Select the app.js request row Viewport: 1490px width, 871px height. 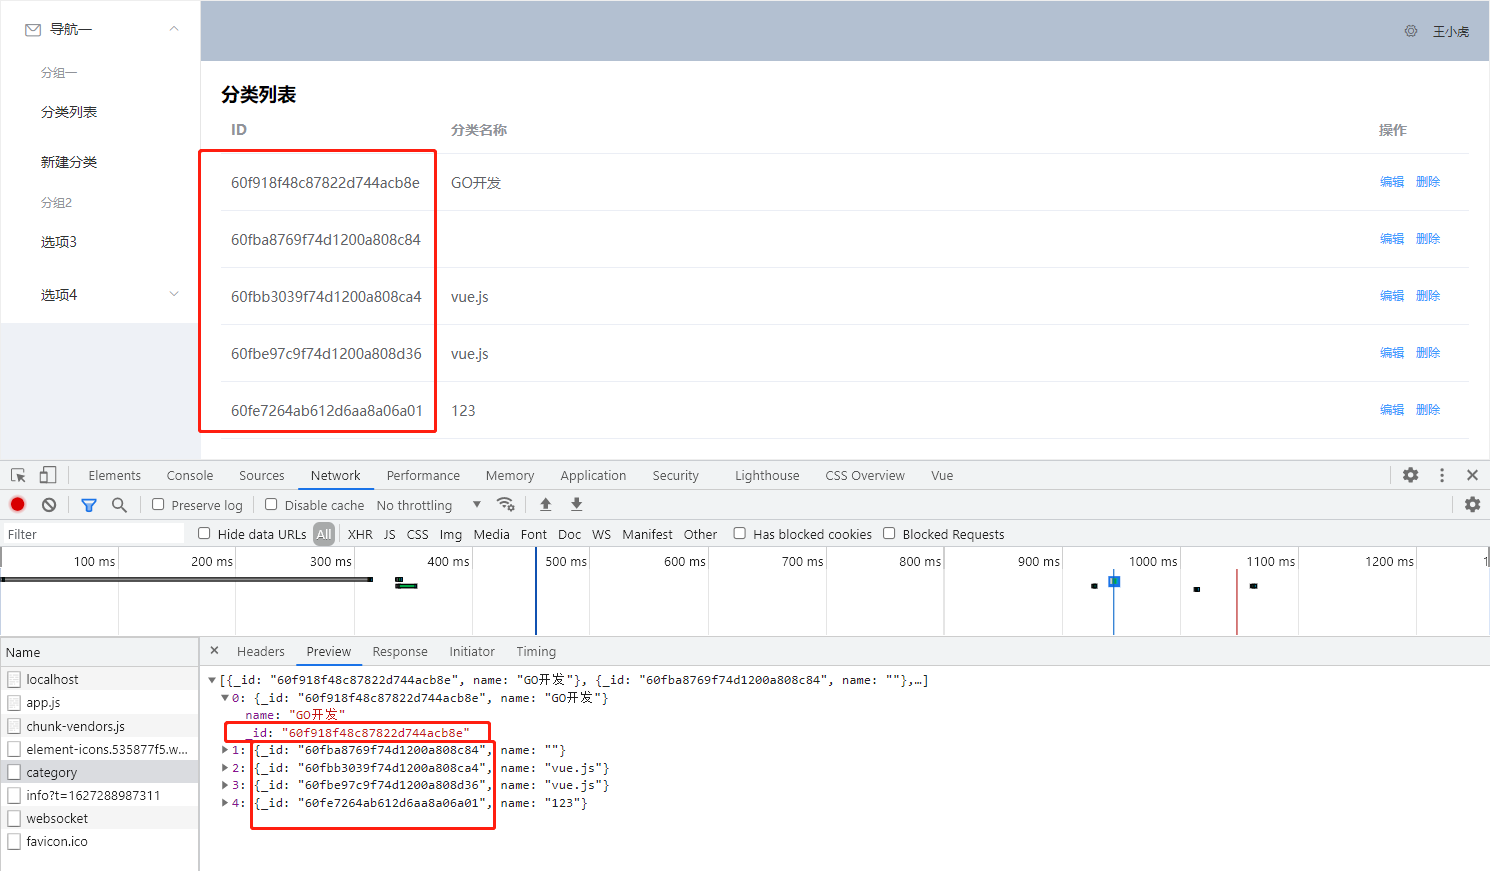pos(100,702)
